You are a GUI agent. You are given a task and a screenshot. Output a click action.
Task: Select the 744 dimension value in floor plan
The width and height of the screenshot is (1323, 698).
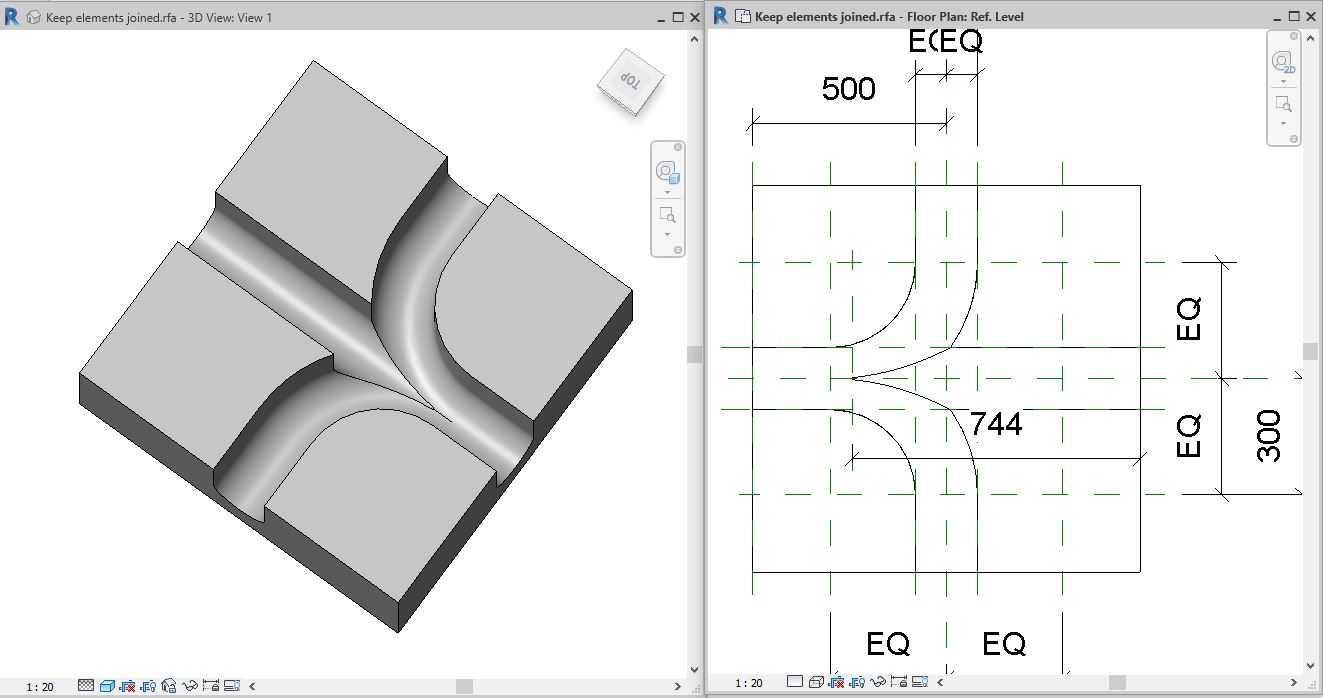(996, 424)
